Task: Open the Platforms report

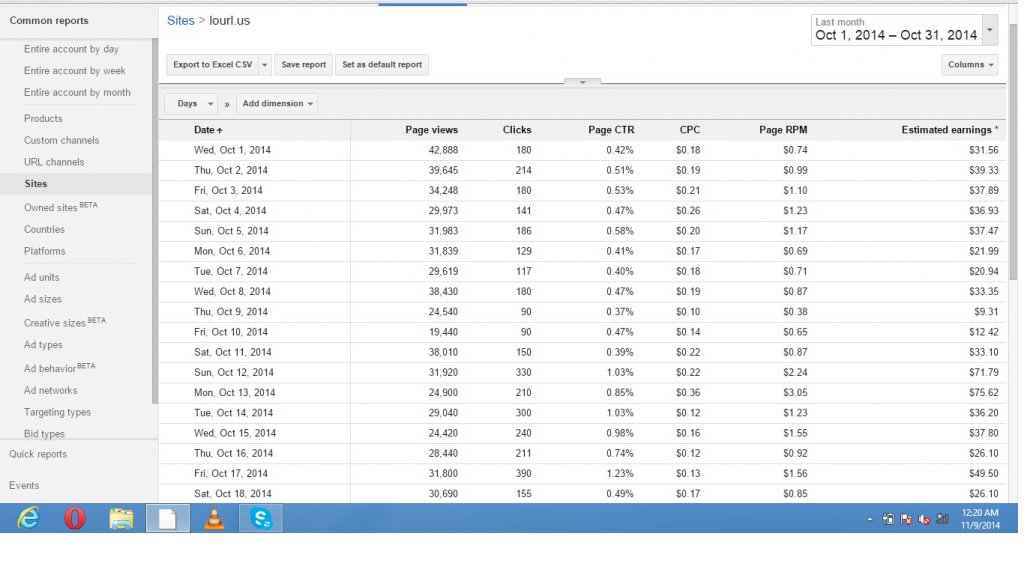Action: (44, 251)
